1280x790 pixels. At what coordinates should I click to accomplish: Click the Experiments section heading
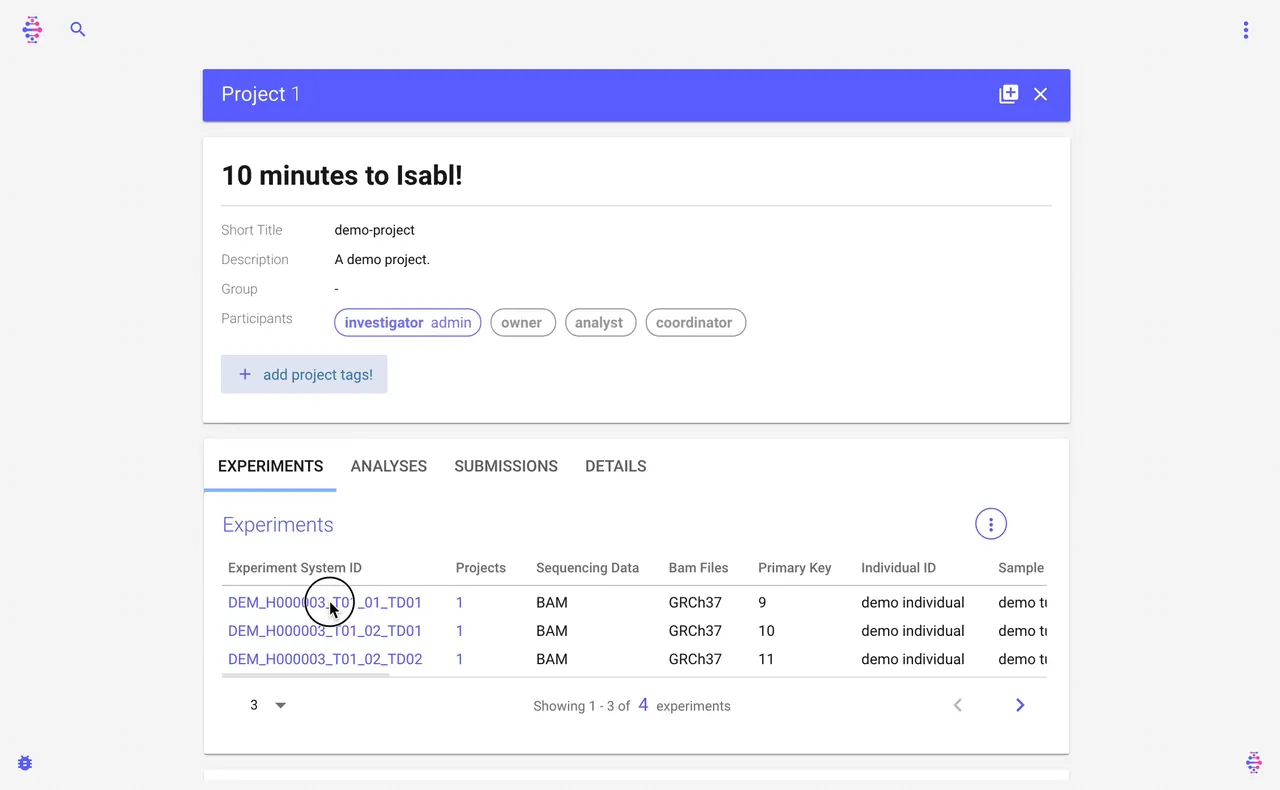coord(278,525)
